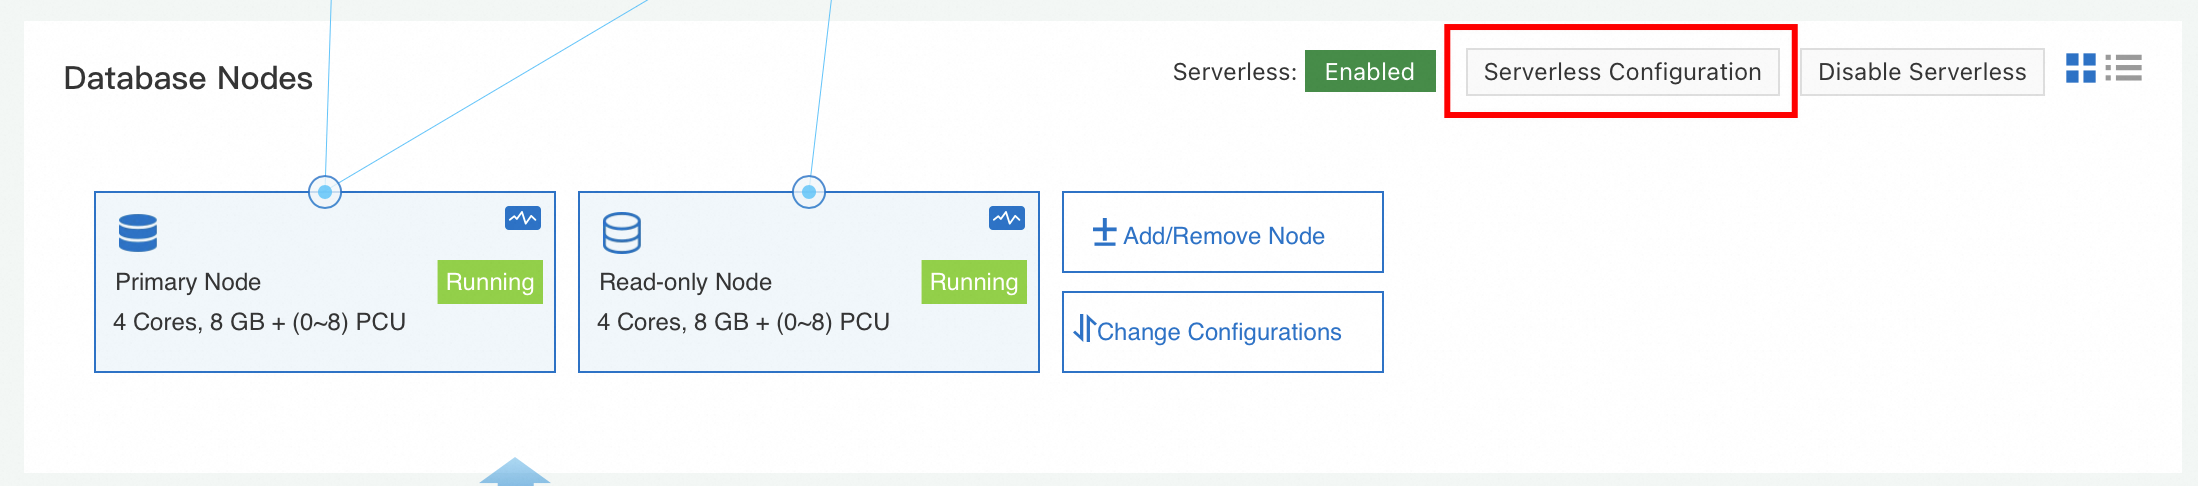Switch to the list view layout

pos(2123,68)
